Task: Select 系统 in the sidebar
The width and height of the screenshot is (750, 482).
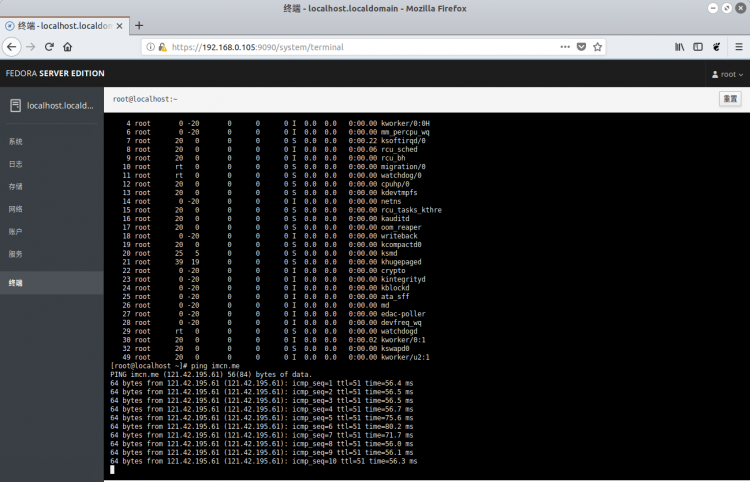Action: click(16, 142)
